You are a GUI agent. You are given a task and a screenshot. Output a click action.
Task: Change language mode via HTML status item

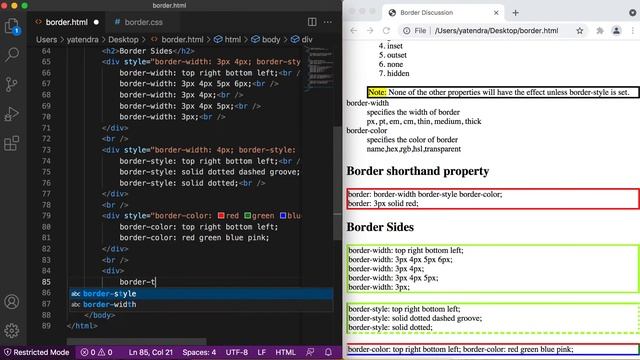click(285, 352)
